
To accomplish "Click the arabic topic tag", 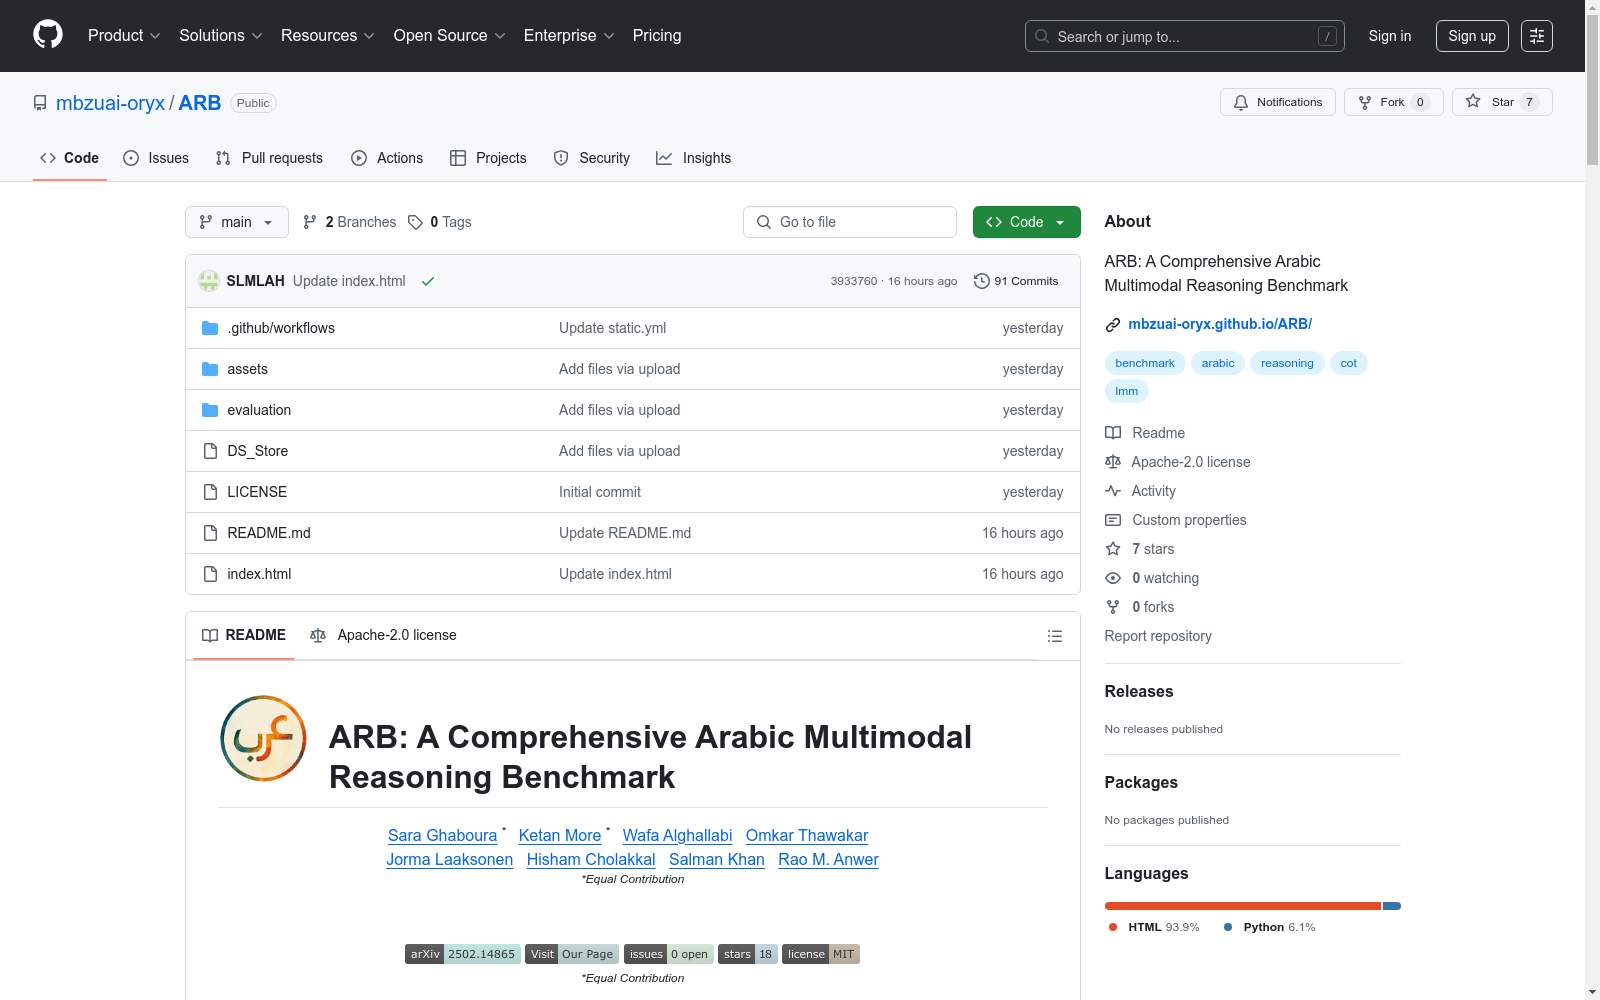I will tap(1218, 363).
